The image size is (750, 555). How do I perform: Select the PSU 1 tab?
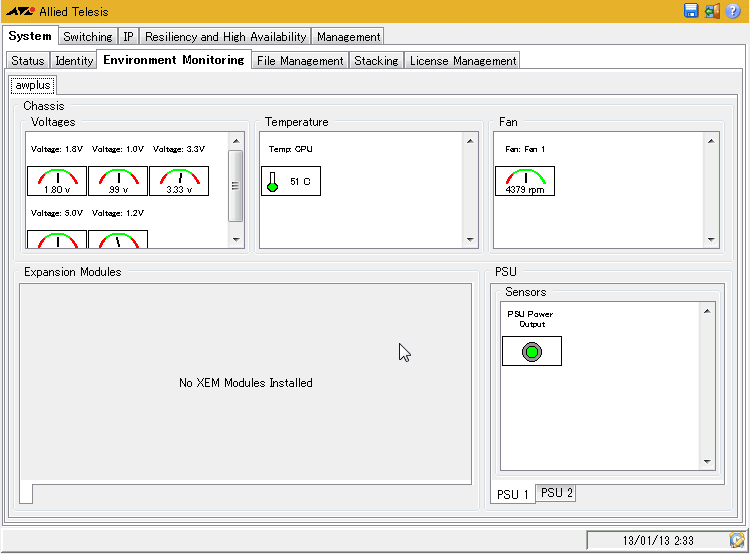512,494
